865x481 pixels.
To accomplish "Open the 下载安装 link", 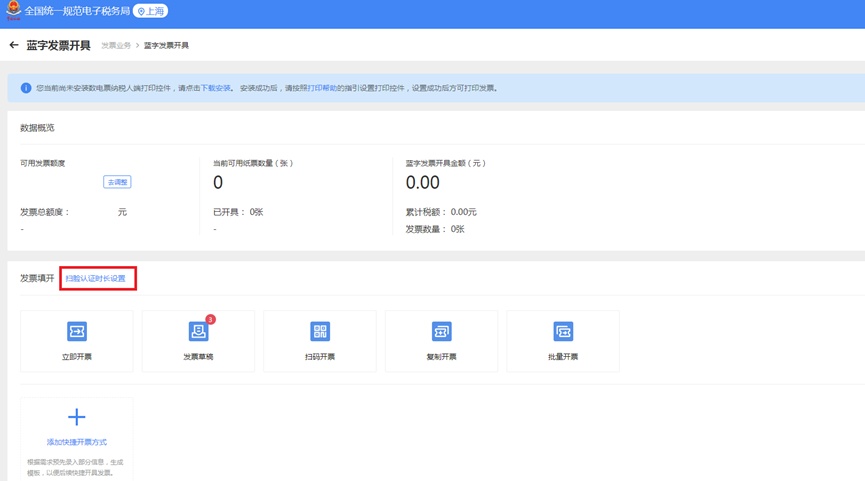I will (x=216, y=88).
